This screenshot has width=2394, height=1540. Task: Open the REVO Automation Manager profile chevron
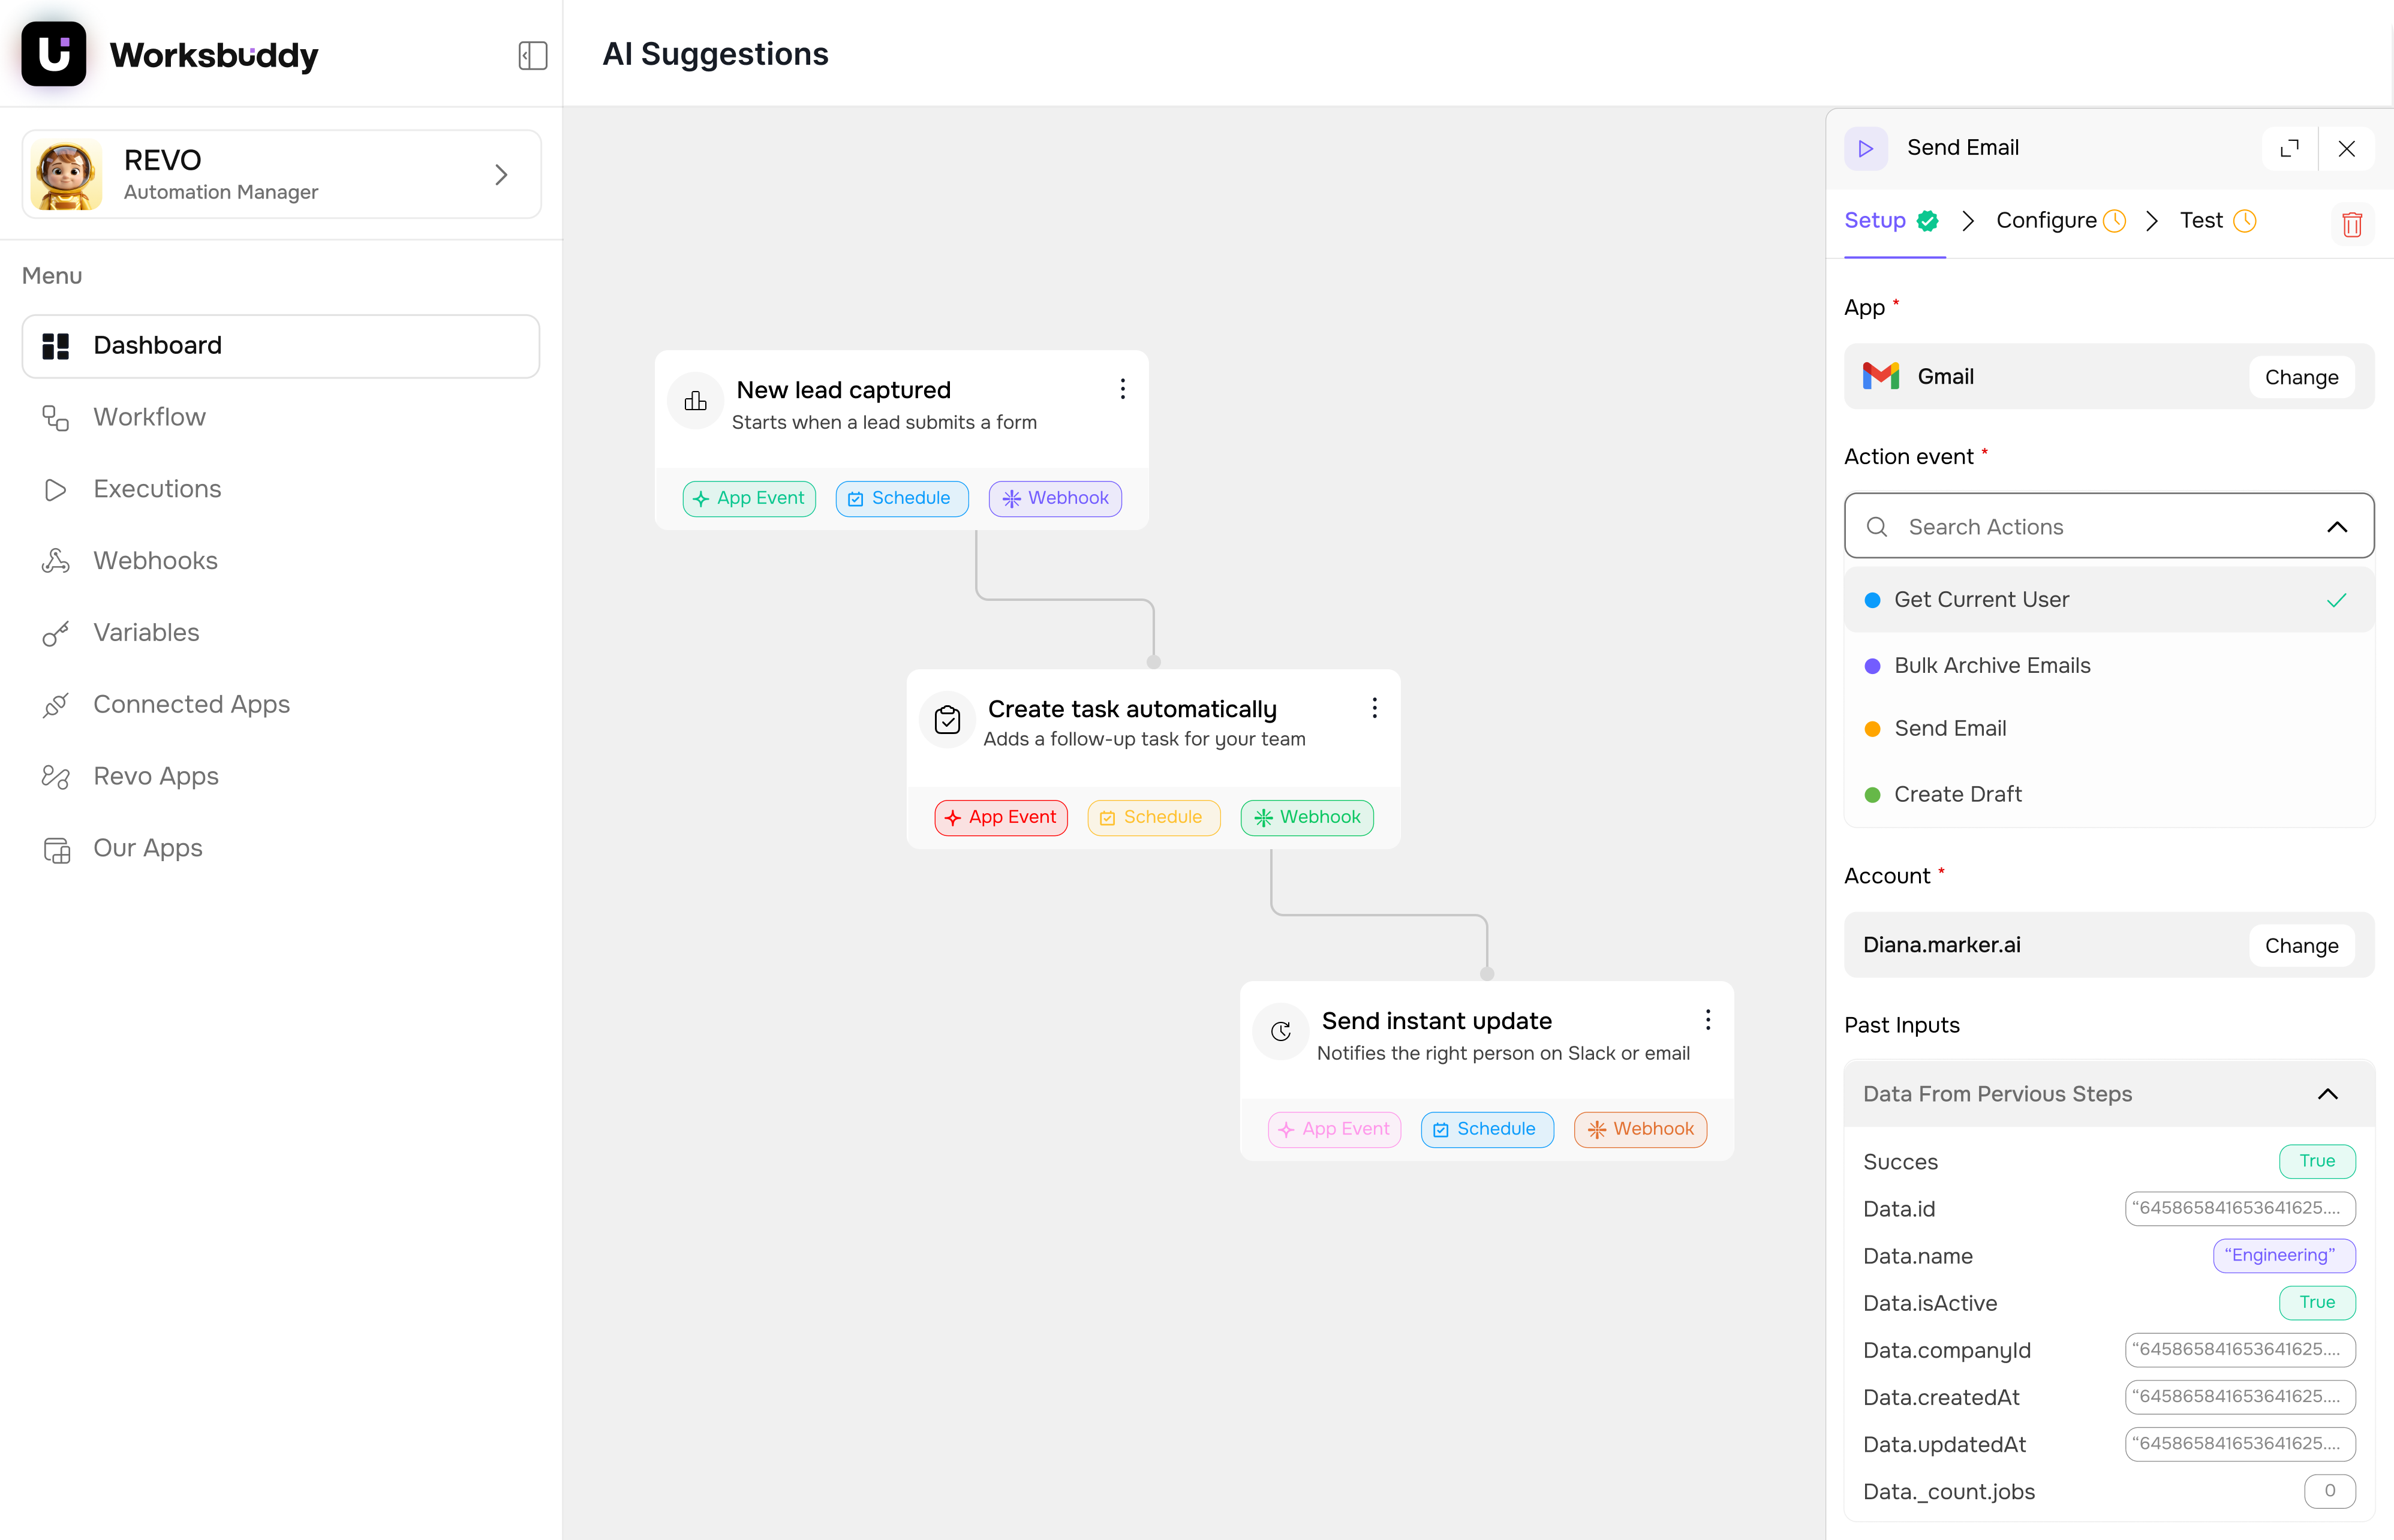tap(501, 175)
